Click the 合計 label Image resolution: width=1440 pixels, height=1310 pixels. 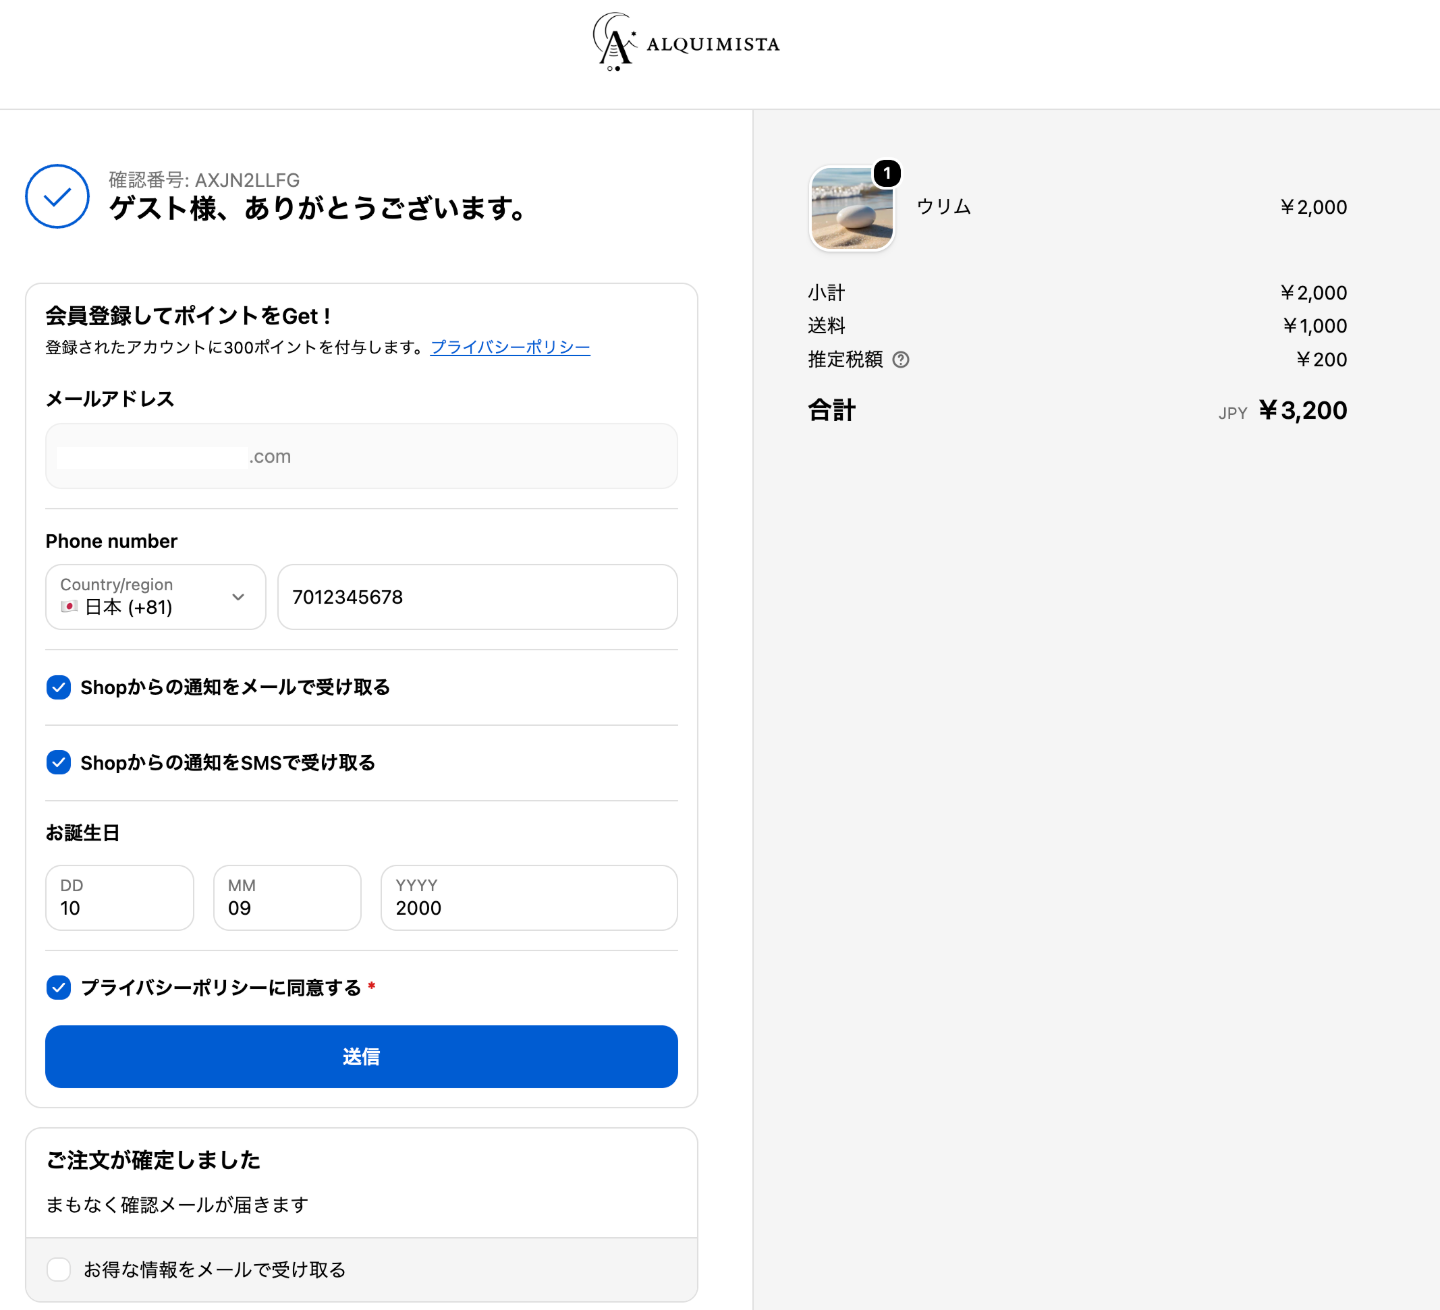(x=832, y=410)
